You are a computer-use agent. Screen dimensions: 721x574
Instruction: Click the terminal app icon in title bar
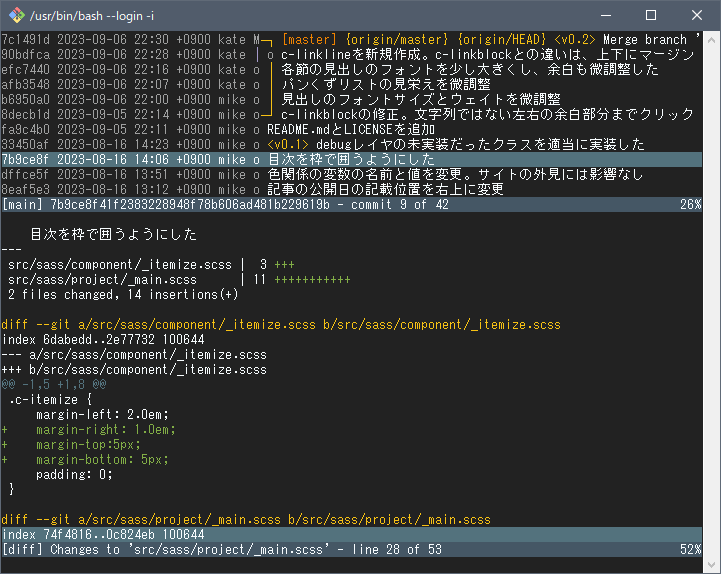pyautogui.click(x=13, y=15)
